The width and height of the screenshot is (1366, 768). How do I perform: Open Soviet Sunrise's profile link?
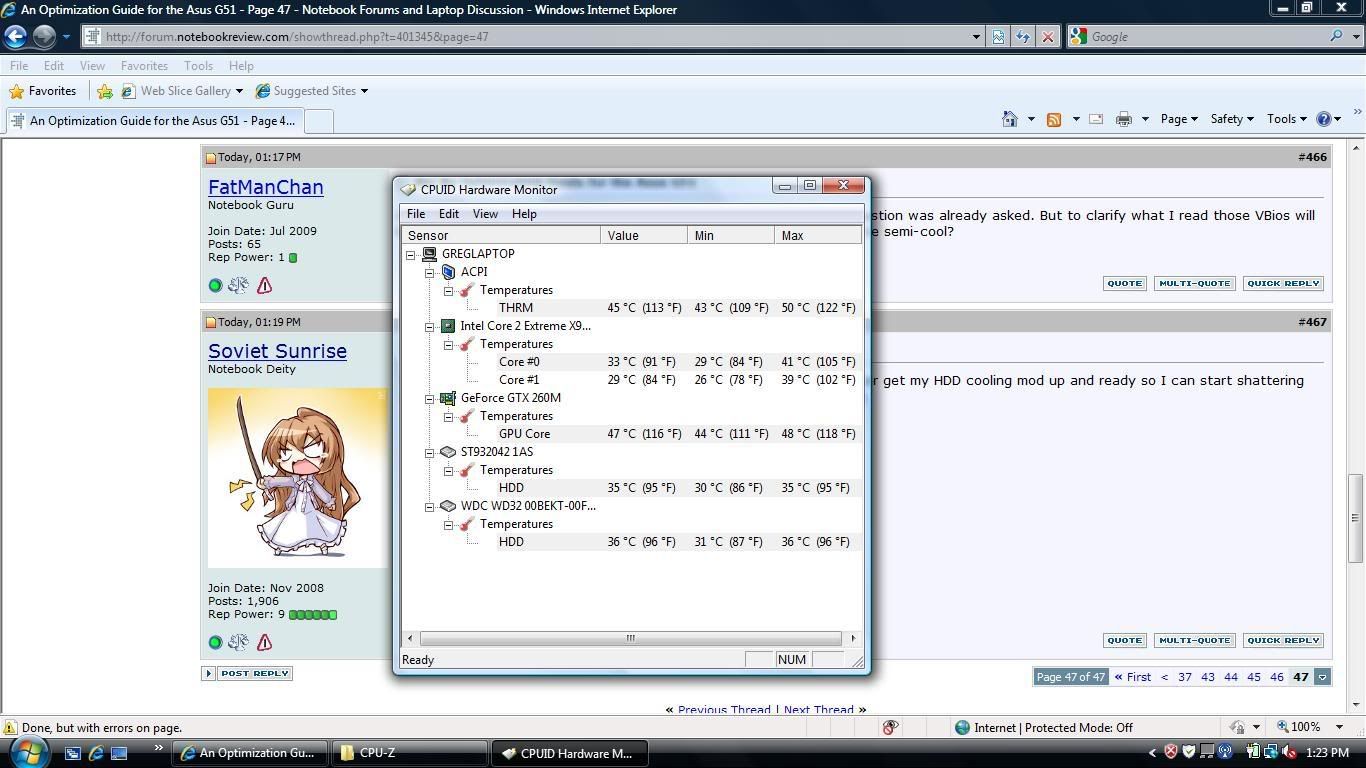[277, 351]
